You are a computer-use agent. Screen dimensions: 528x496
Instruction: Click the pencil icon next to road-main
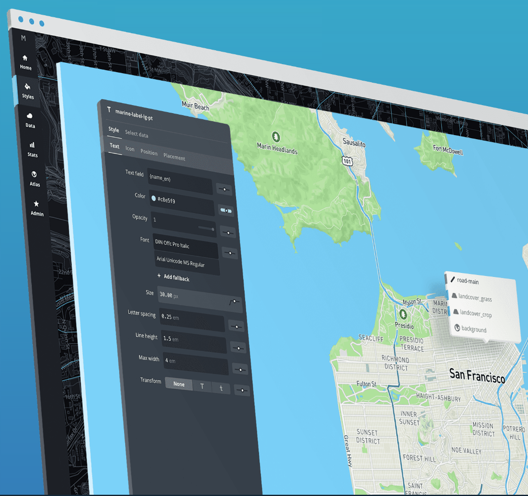click(x=453, y=279)
